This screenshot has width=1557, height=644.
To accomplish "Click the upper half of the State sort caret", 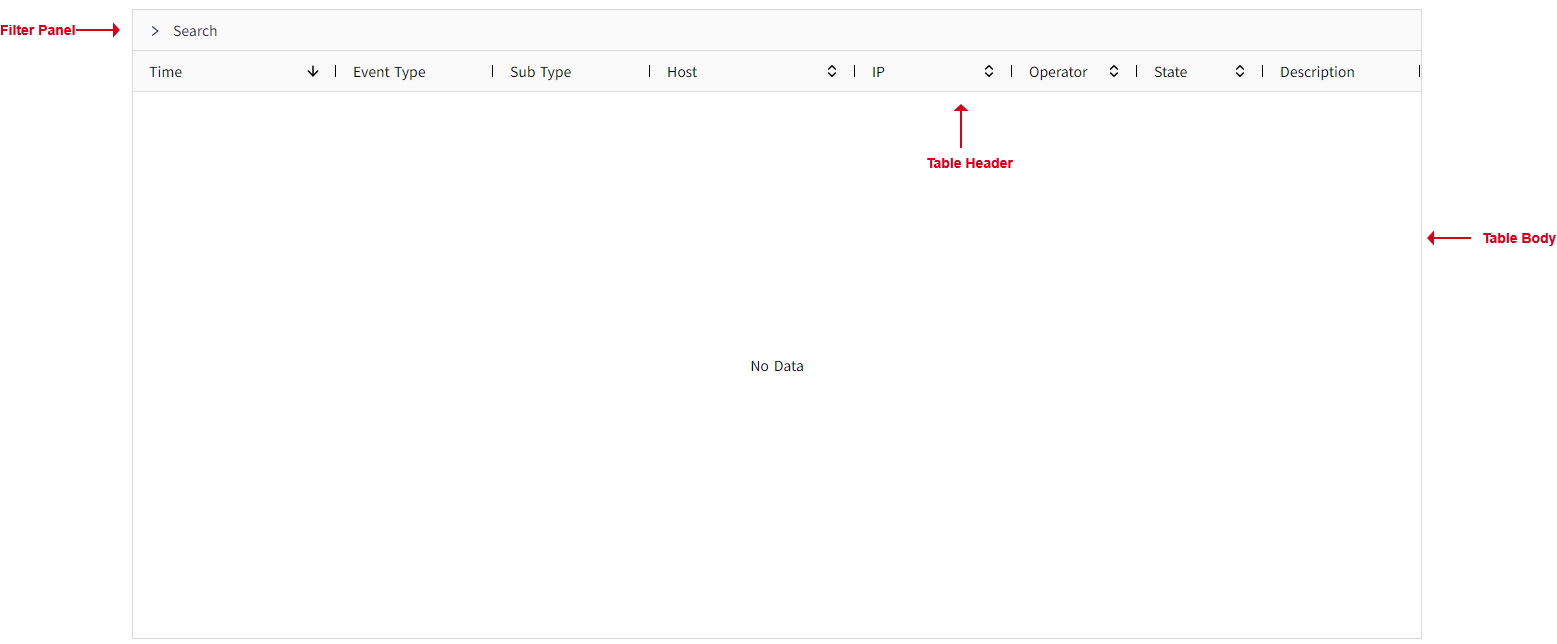I will 1239,67.
